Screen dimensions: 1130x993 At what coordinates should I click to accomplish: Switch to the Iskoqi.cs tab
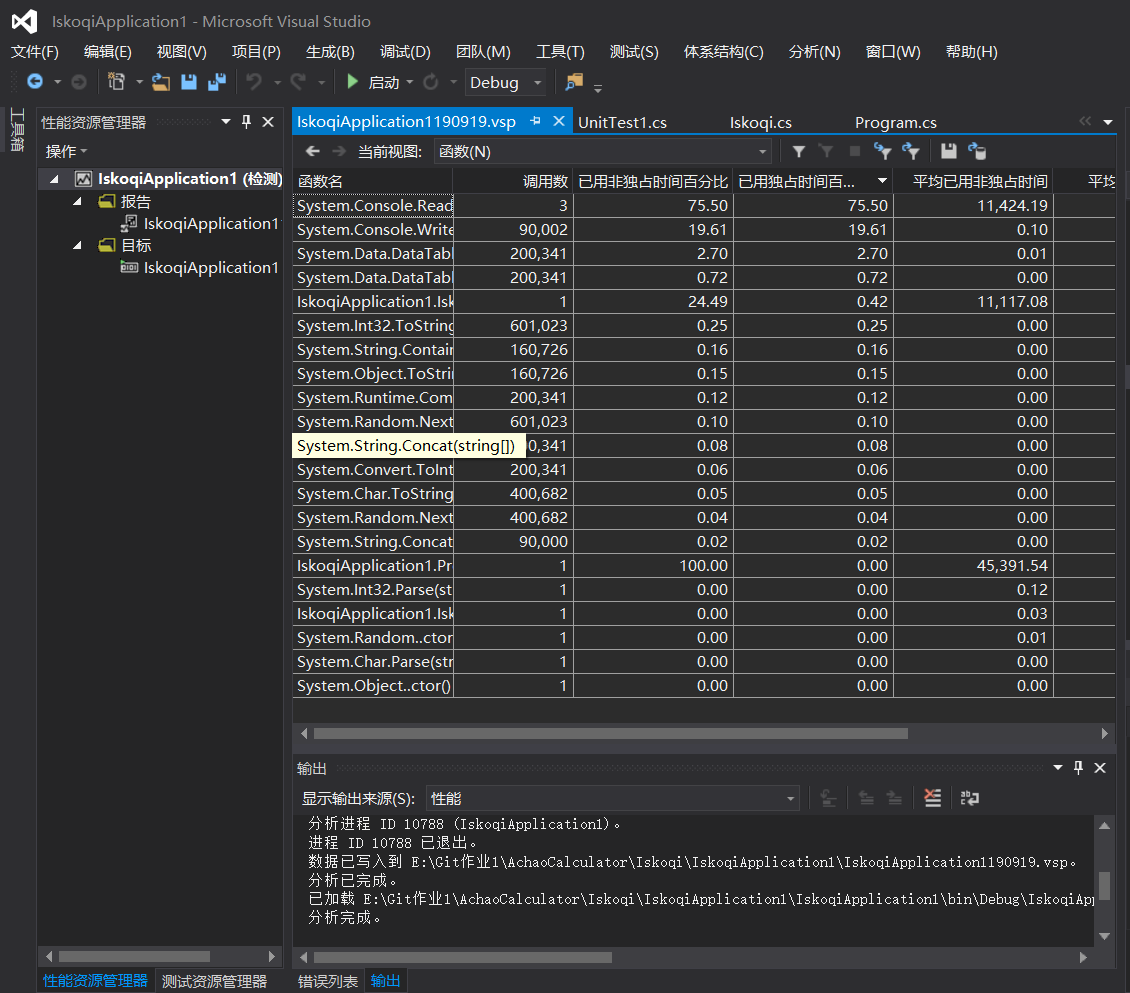[x=760, y=122]
